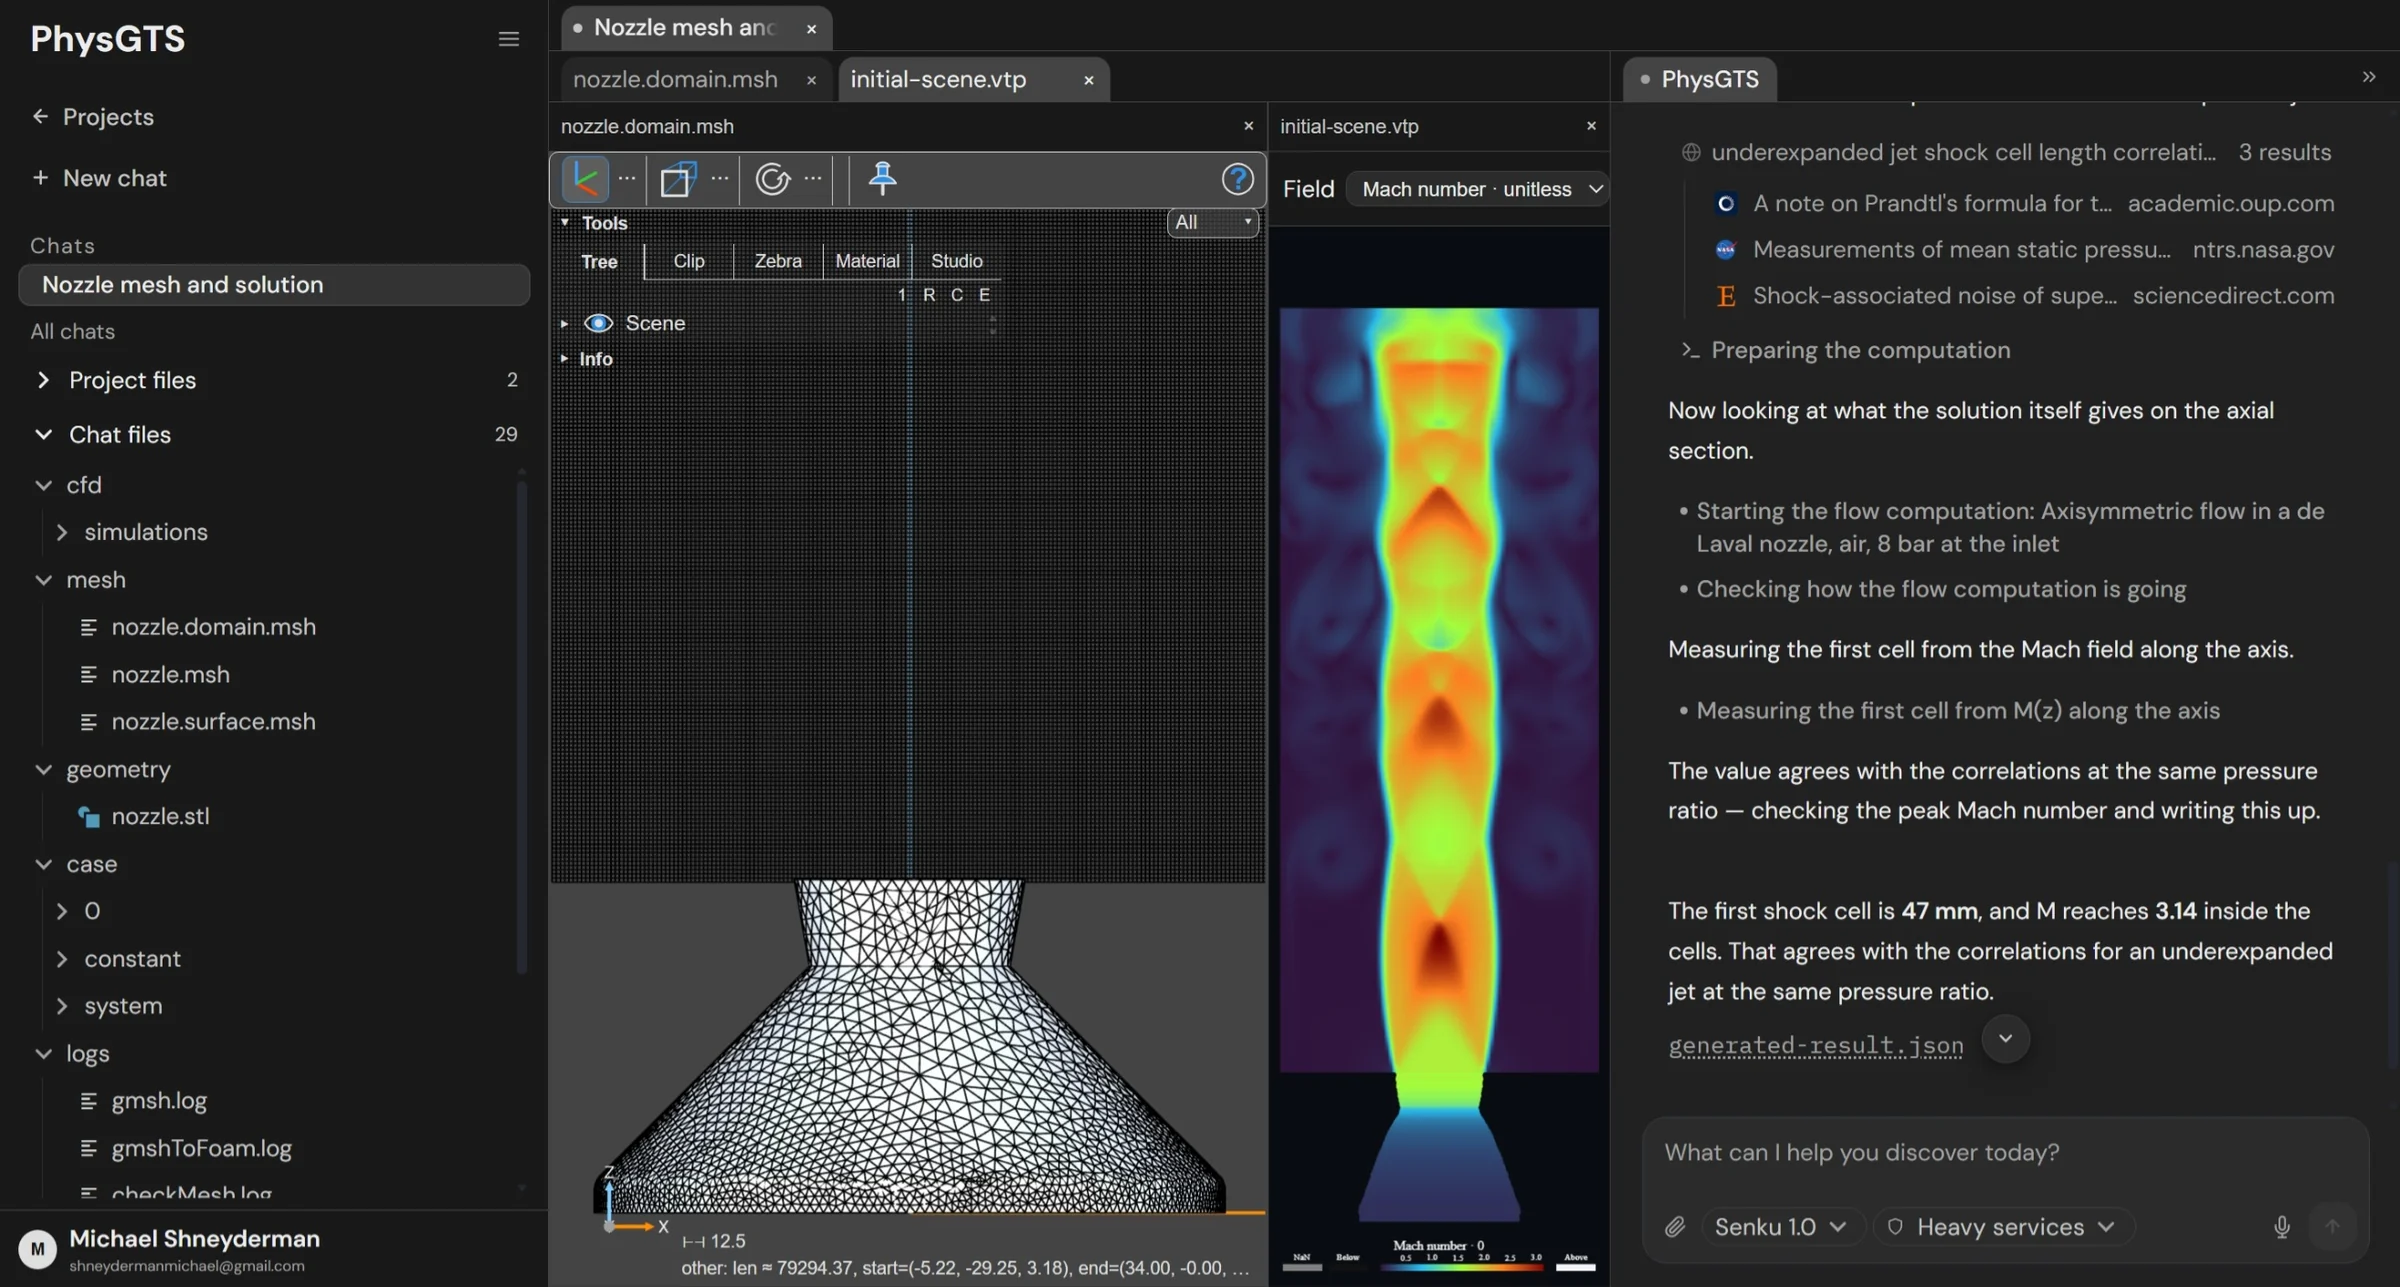The image size is (2400, 1287).
Task: Switch to the Studio tab
Action: [956, 261]
